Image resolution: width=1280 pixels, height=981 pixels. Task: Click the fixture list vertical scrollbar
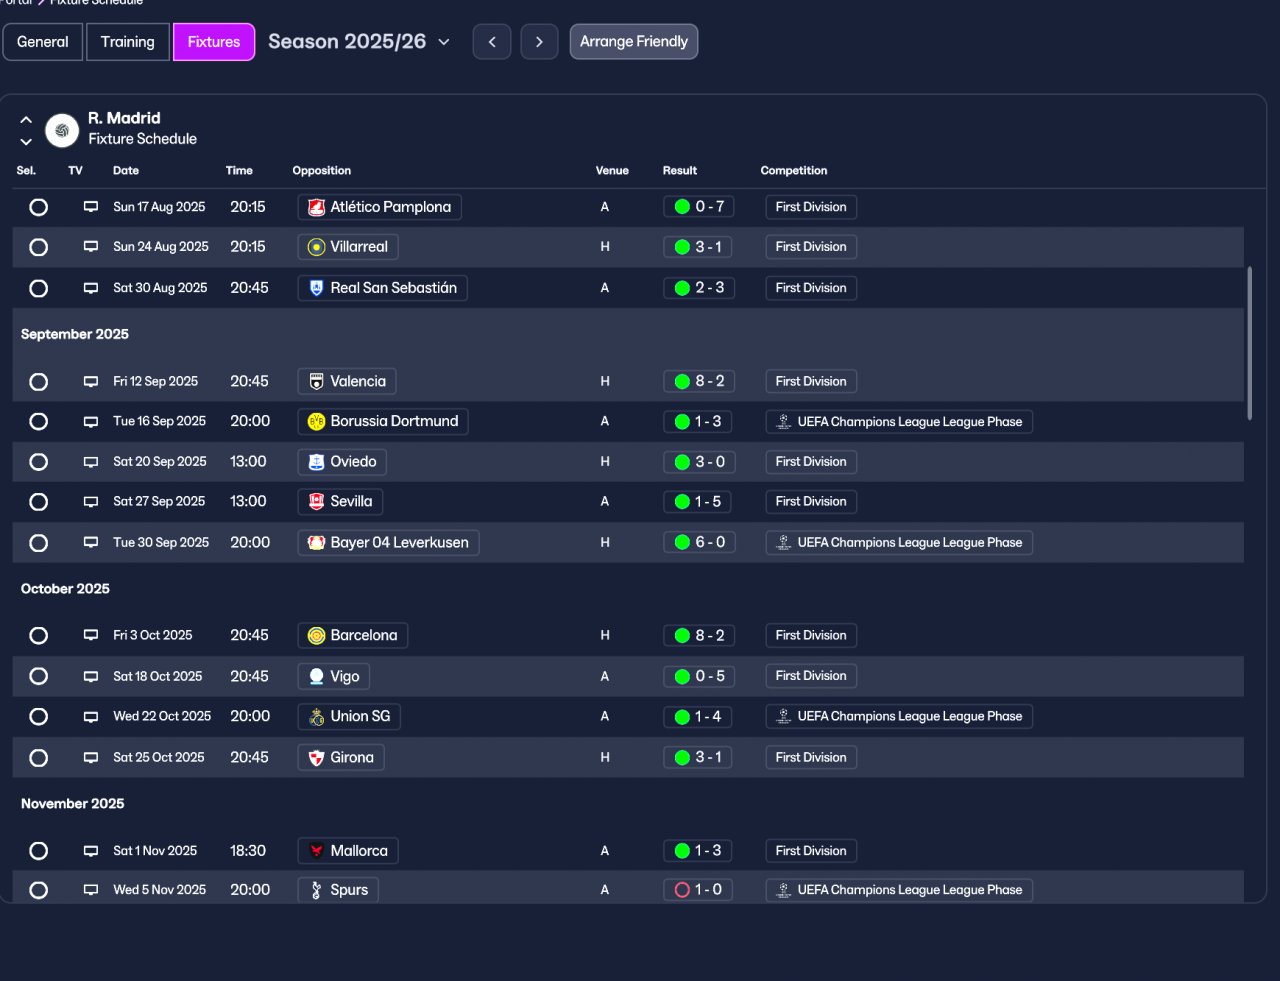(1249, 343)
